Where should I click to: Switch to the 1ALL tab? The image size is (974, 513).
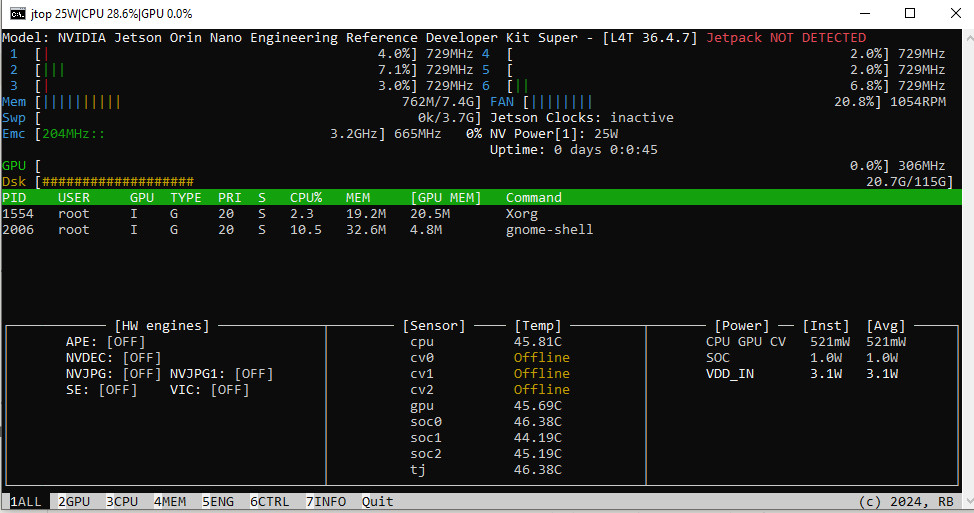tap(25, 501)
